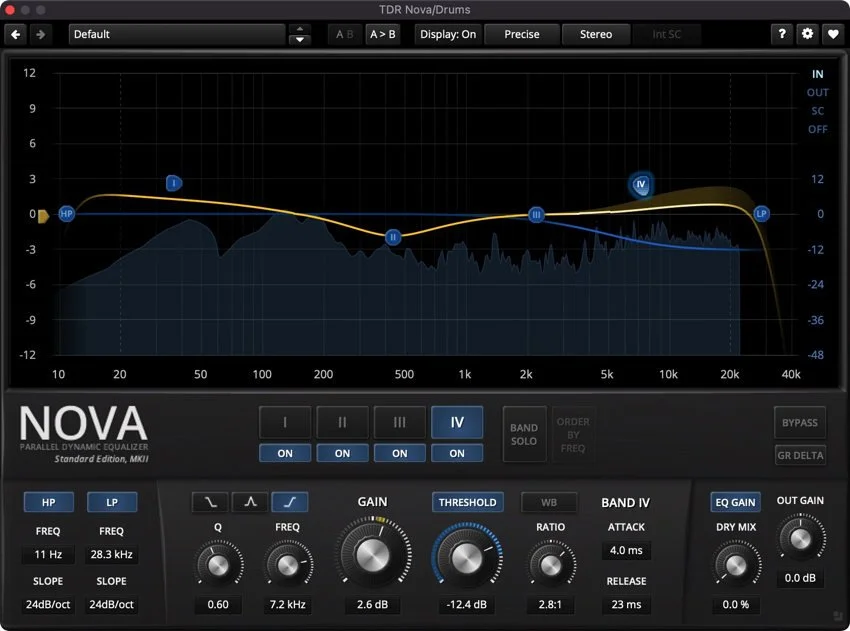Open HP slope 24dB/oct selector

(x=48, y=604)
